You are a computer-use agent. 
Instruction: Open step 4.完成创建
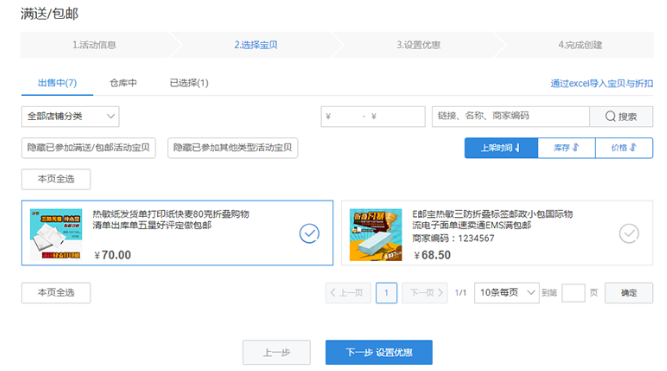(580, 45)
